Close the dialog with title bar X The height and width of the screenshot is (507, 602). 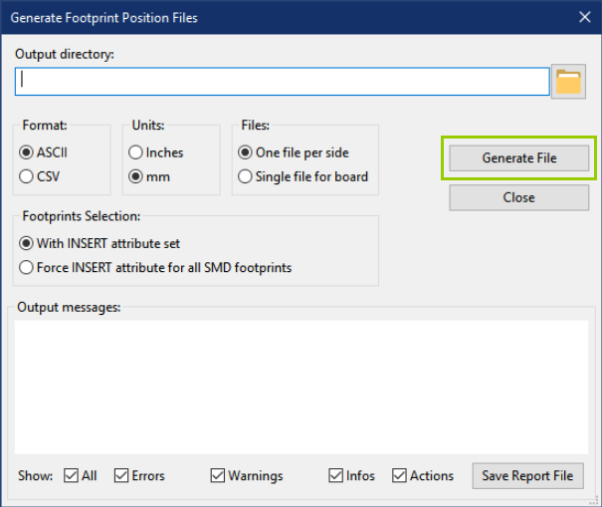click(x=585, y=16)
